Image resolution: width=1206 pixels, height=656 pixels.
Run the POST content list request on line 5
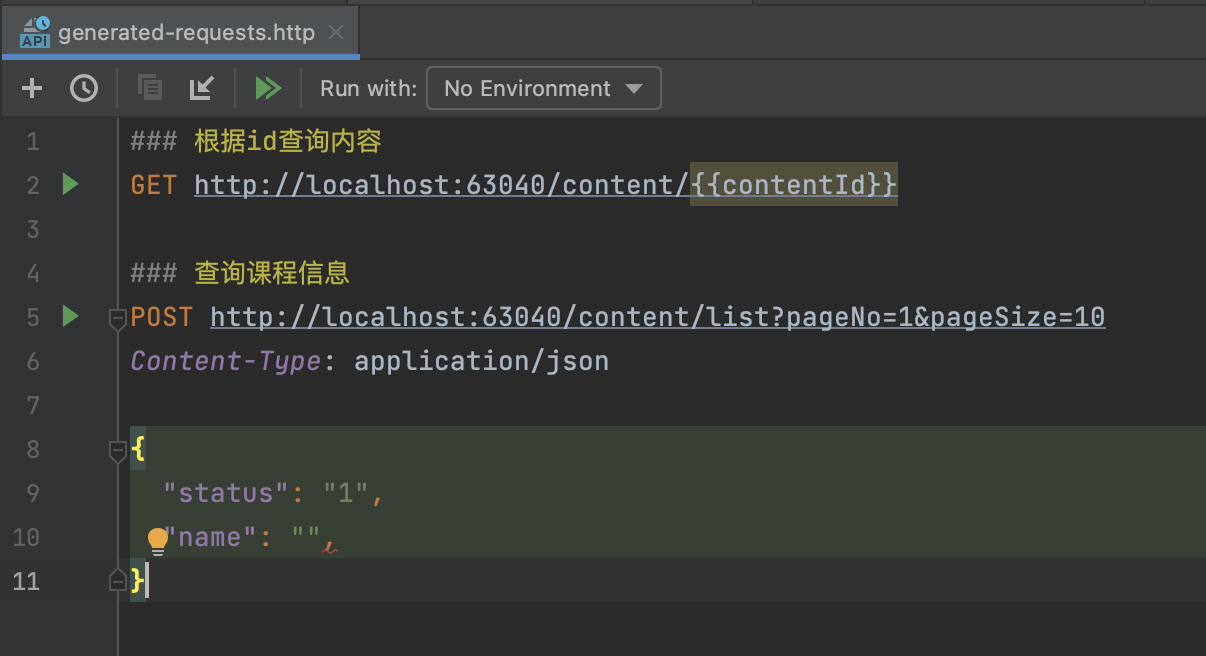70,317
